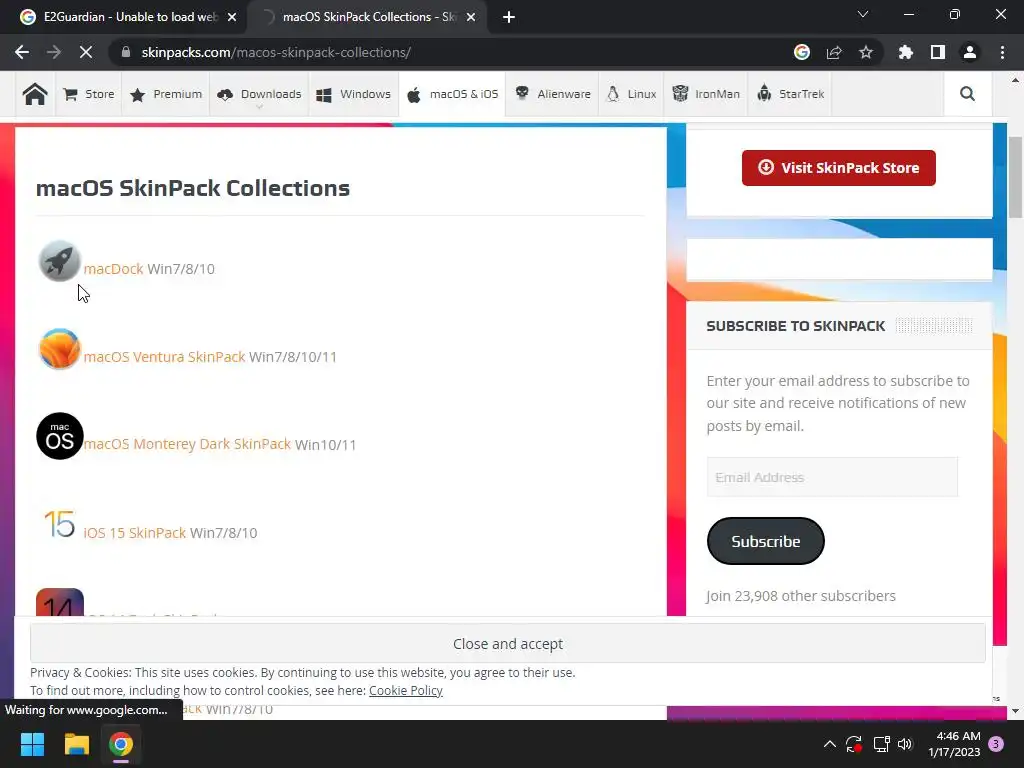Viewport: 1024px width, 768px height.
Task: Open the notification center badge
Action: coord(996,744)
